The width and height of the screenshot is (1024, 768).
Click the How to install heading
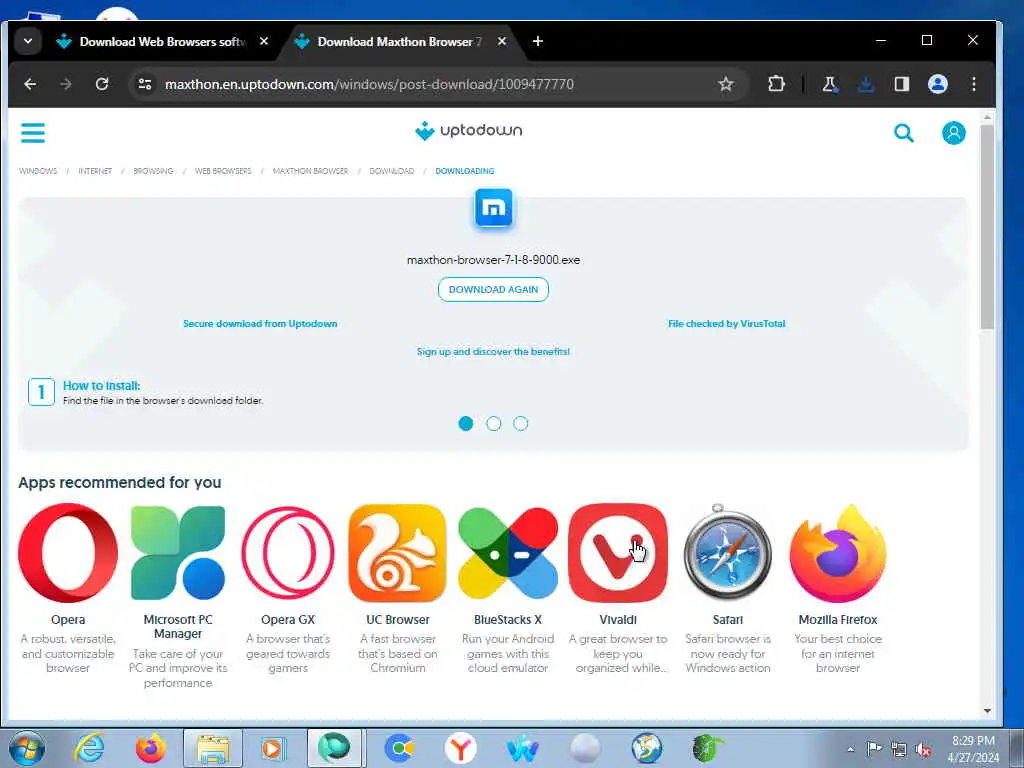click(x=101, y=385)
